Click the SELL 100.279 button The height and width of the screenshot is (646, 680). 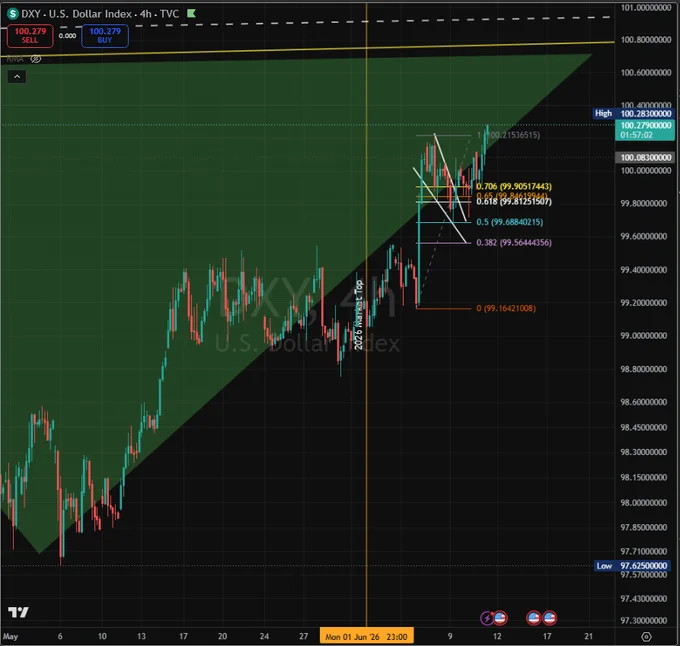(x=30, y=36)
